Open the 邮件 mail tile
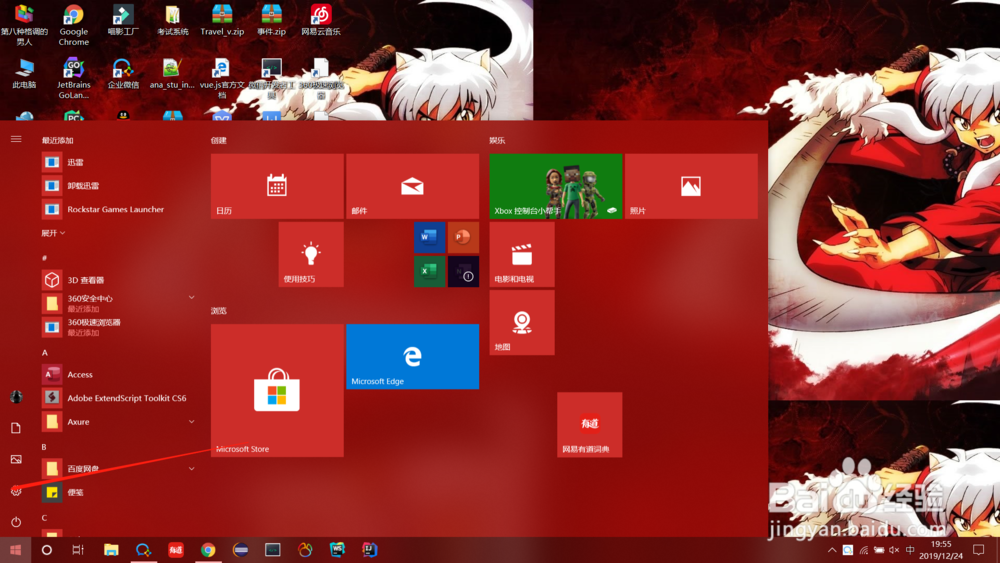This screenshot has width=1000, height=563. (413, 186)
